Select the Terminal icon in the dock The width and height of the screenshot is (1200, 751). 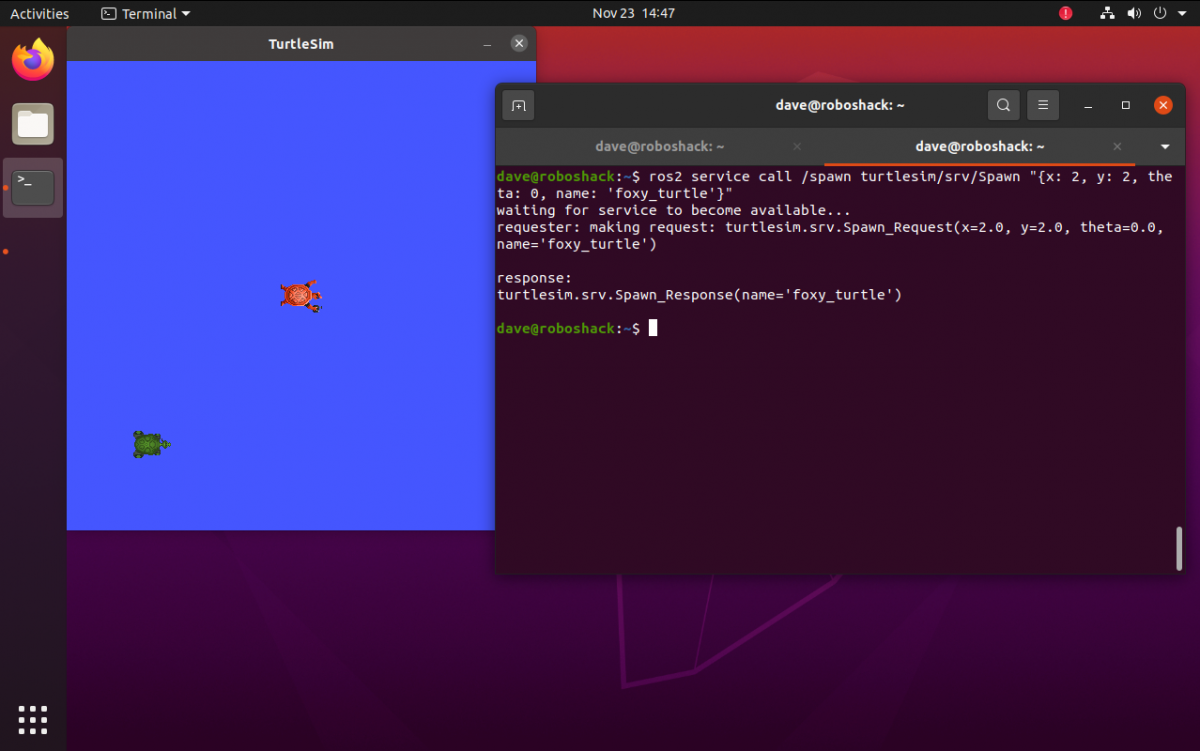(x=33, y=187)
